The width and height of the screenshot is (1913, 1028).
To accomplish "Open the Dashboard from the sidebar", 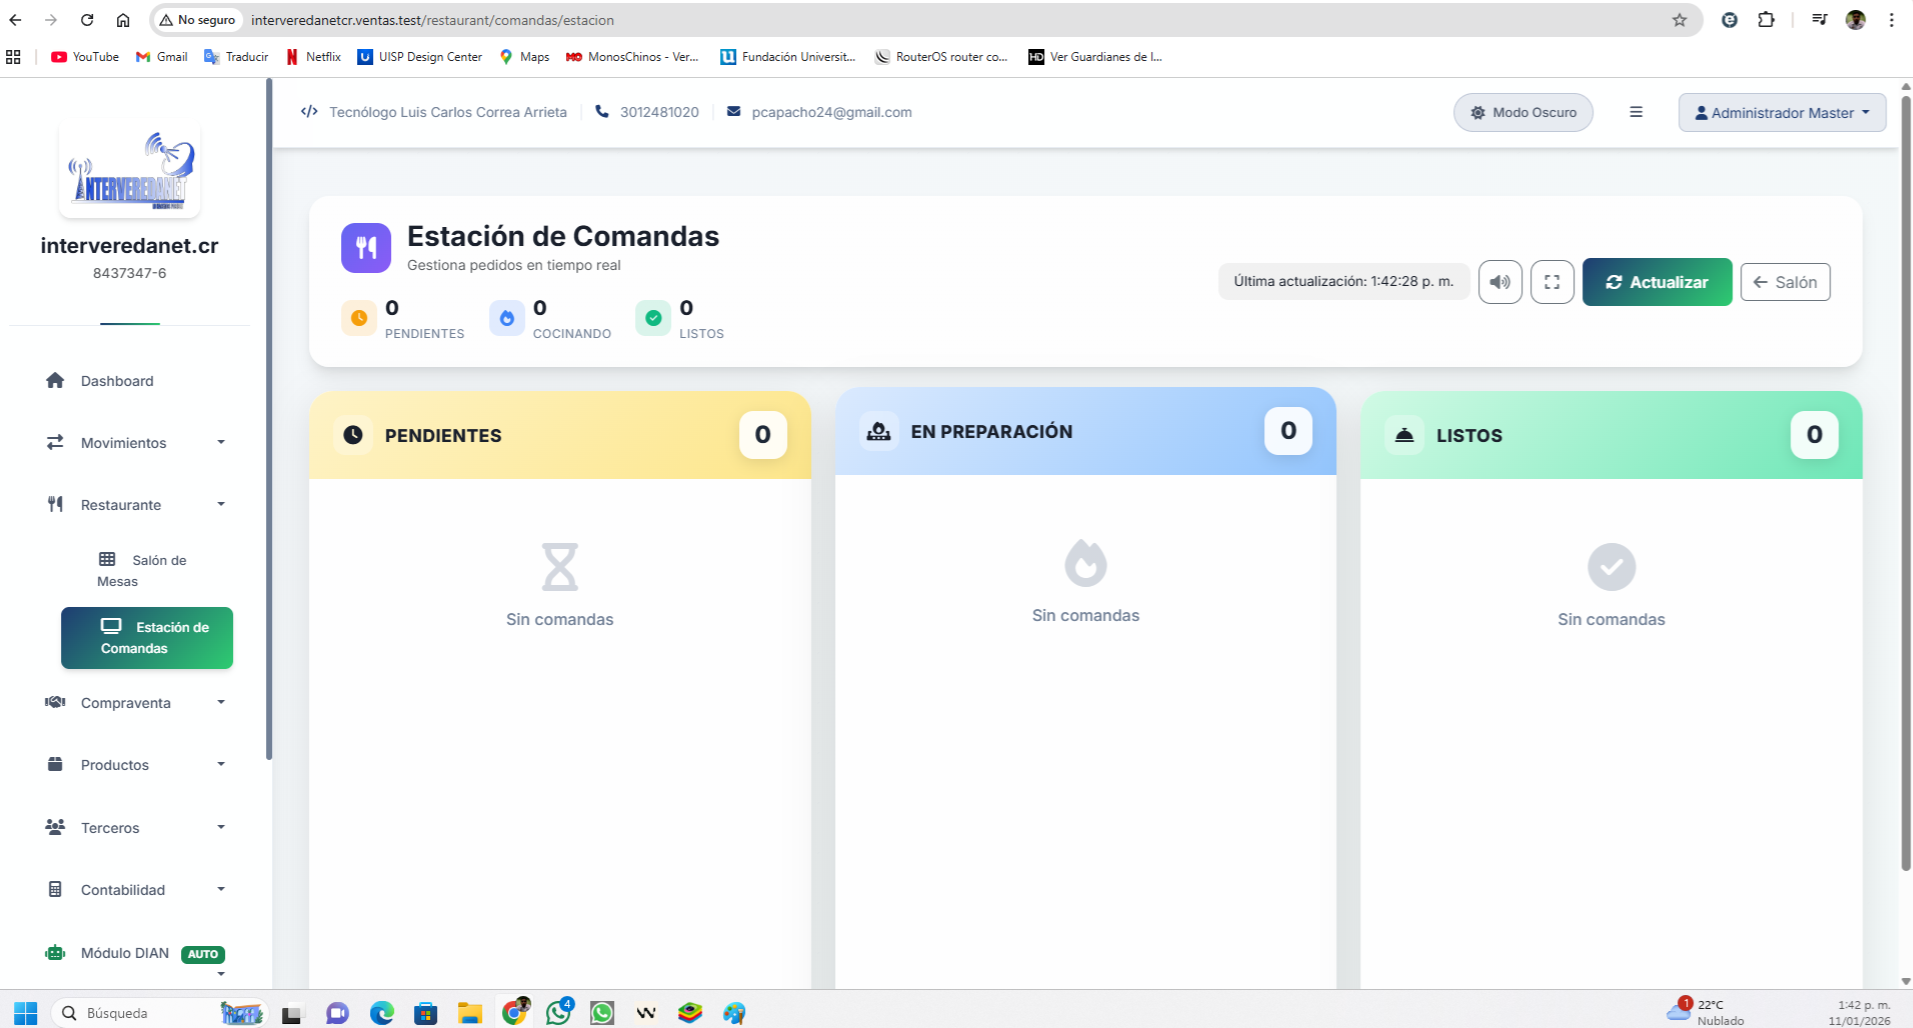I will 116,381.
